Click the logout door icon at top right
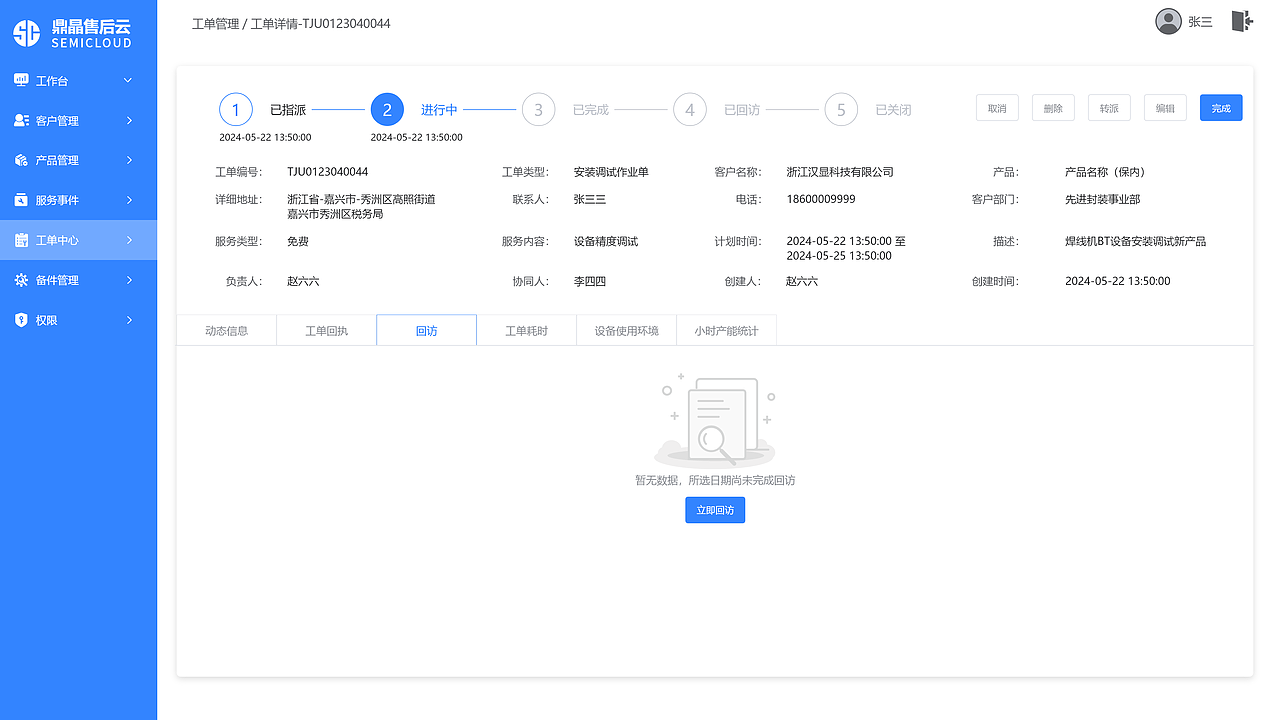Viewport: 1280px width, 720px height. 1240,20
